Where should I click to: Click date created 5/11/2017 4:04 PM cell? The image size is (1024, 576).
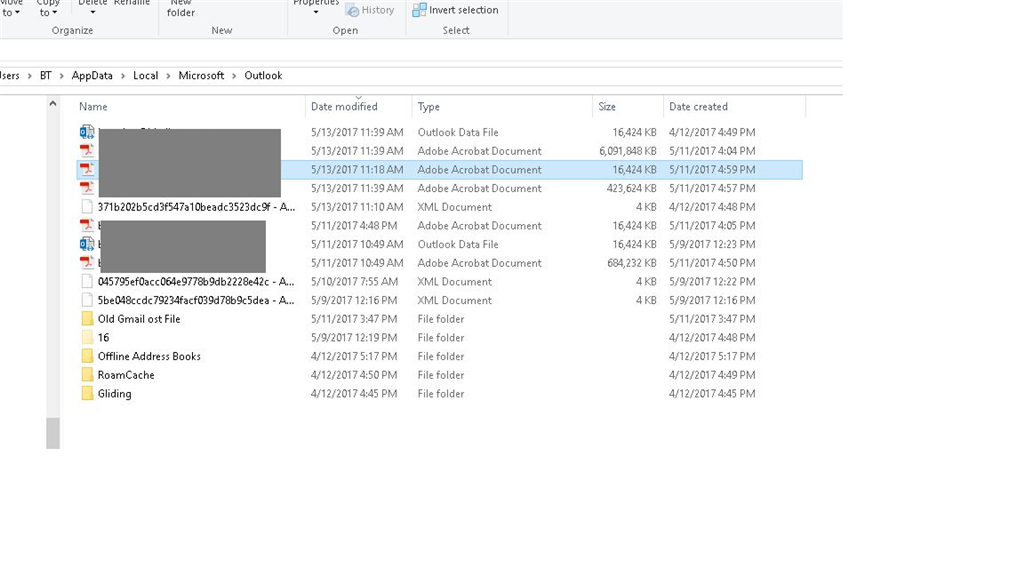click(712, 151)
